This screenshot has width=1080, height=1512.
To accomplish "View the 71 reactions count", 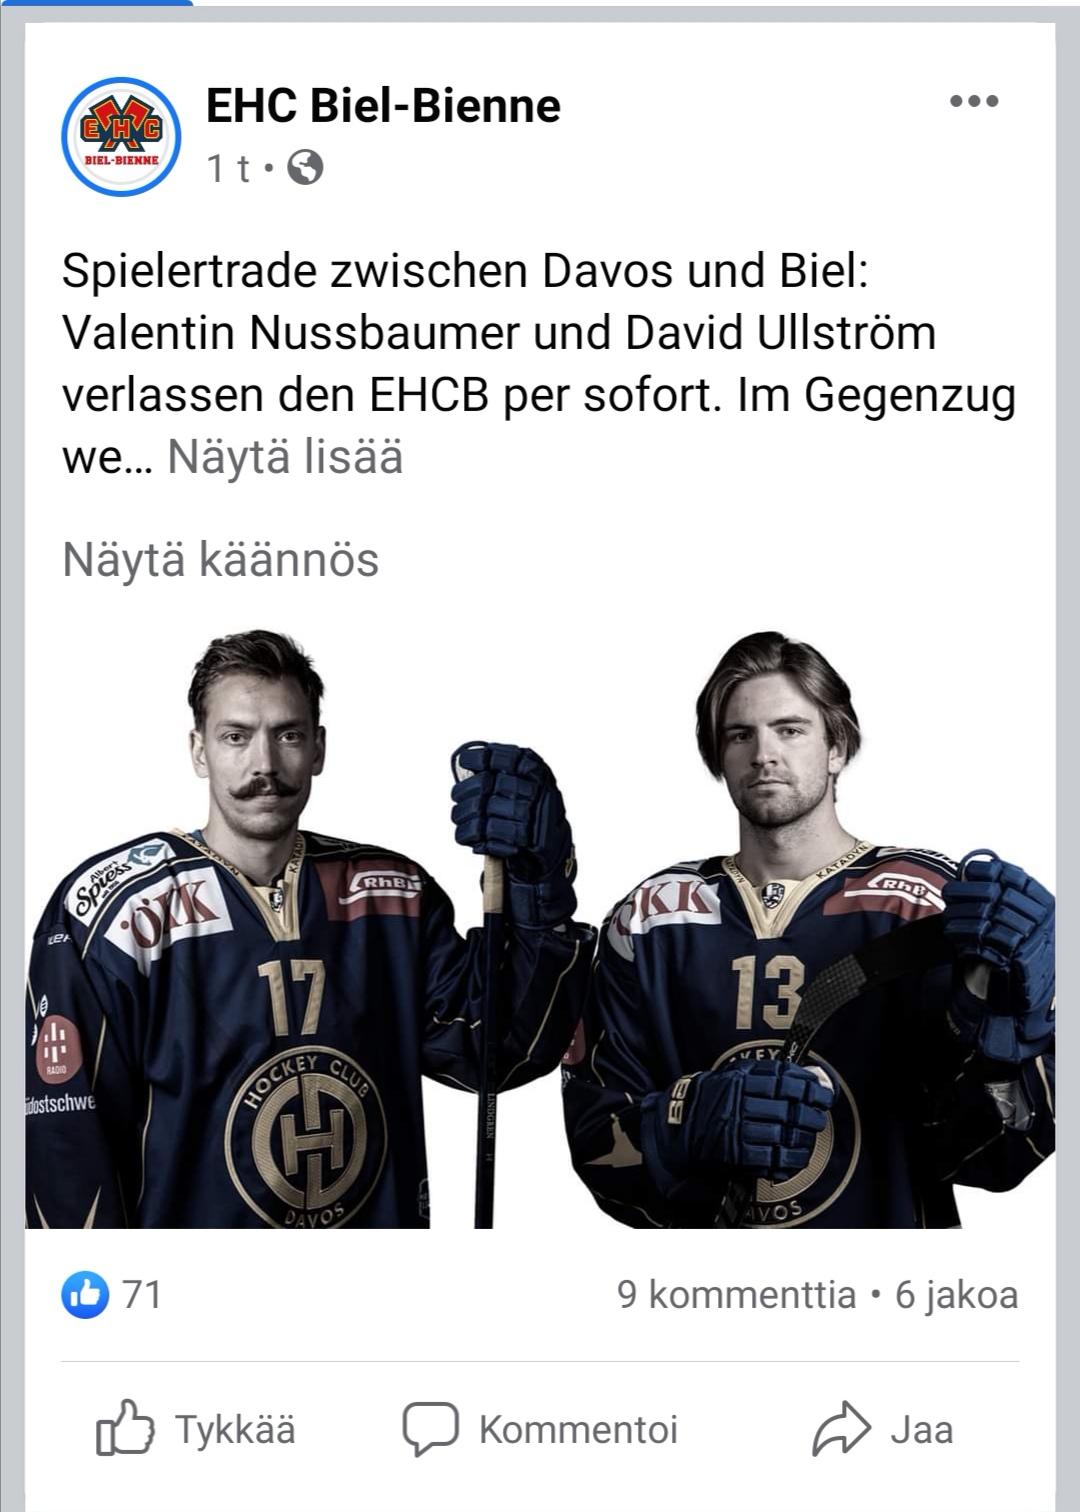I will [x=142, y=1295].
